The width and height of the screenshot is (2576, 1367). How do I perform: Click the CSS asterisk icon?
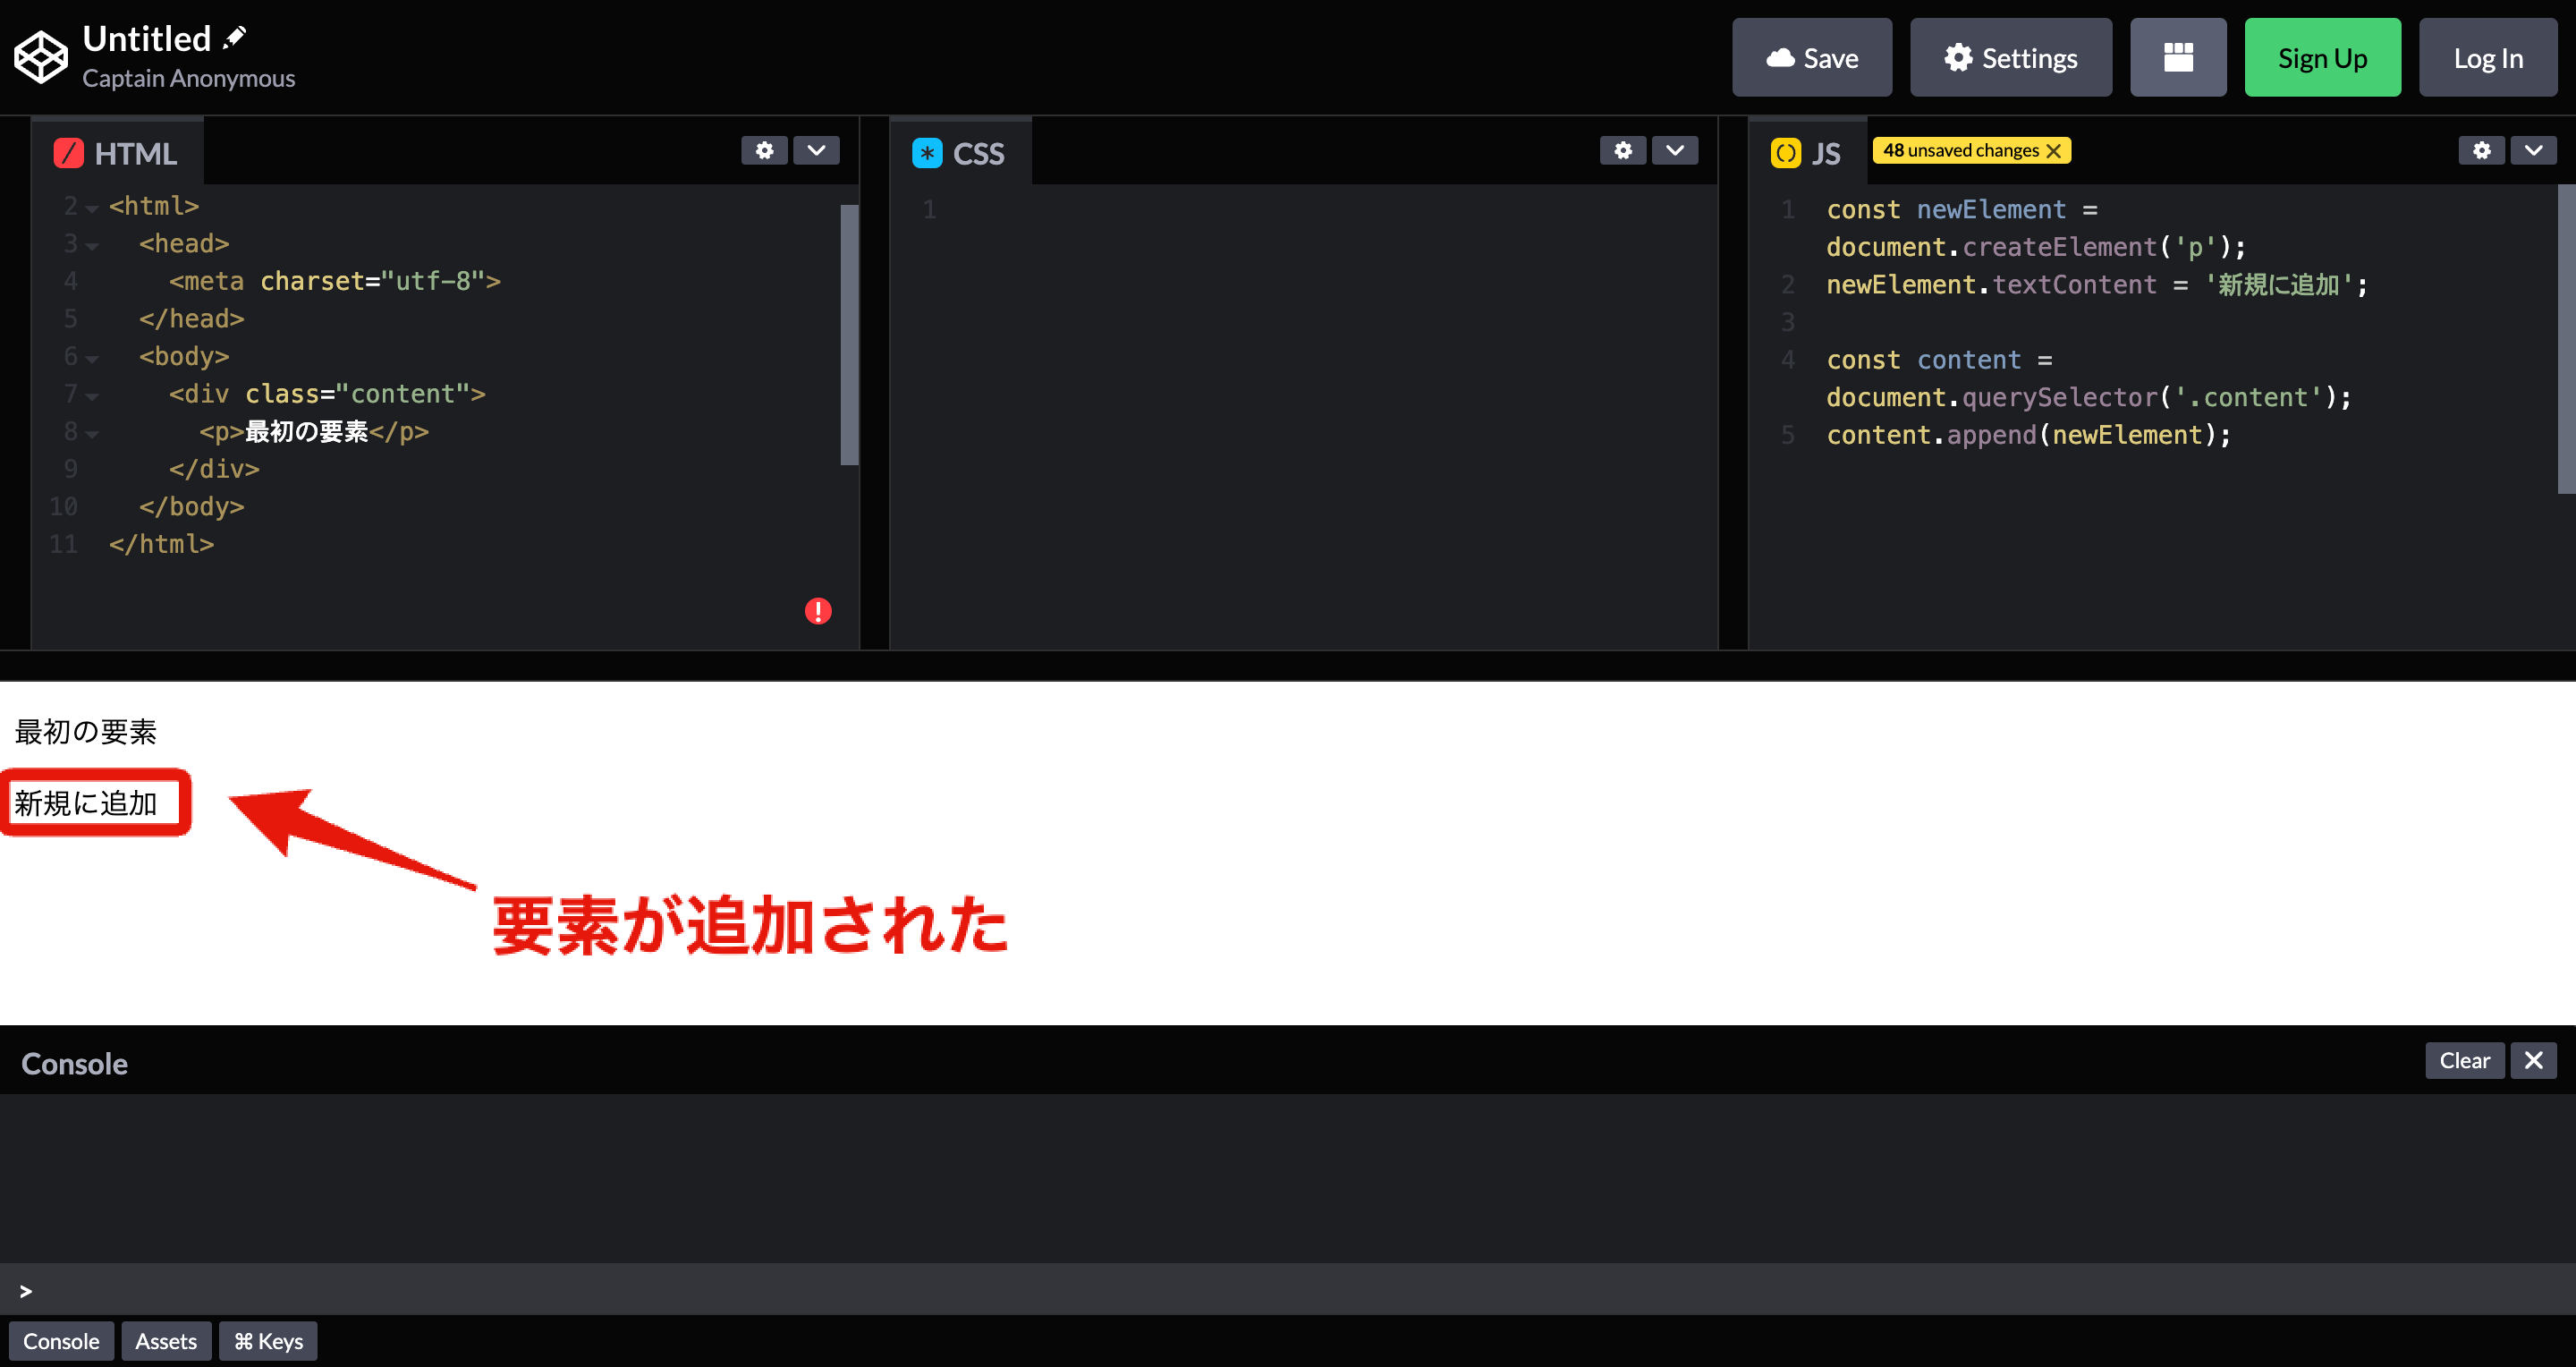point(927,153)
